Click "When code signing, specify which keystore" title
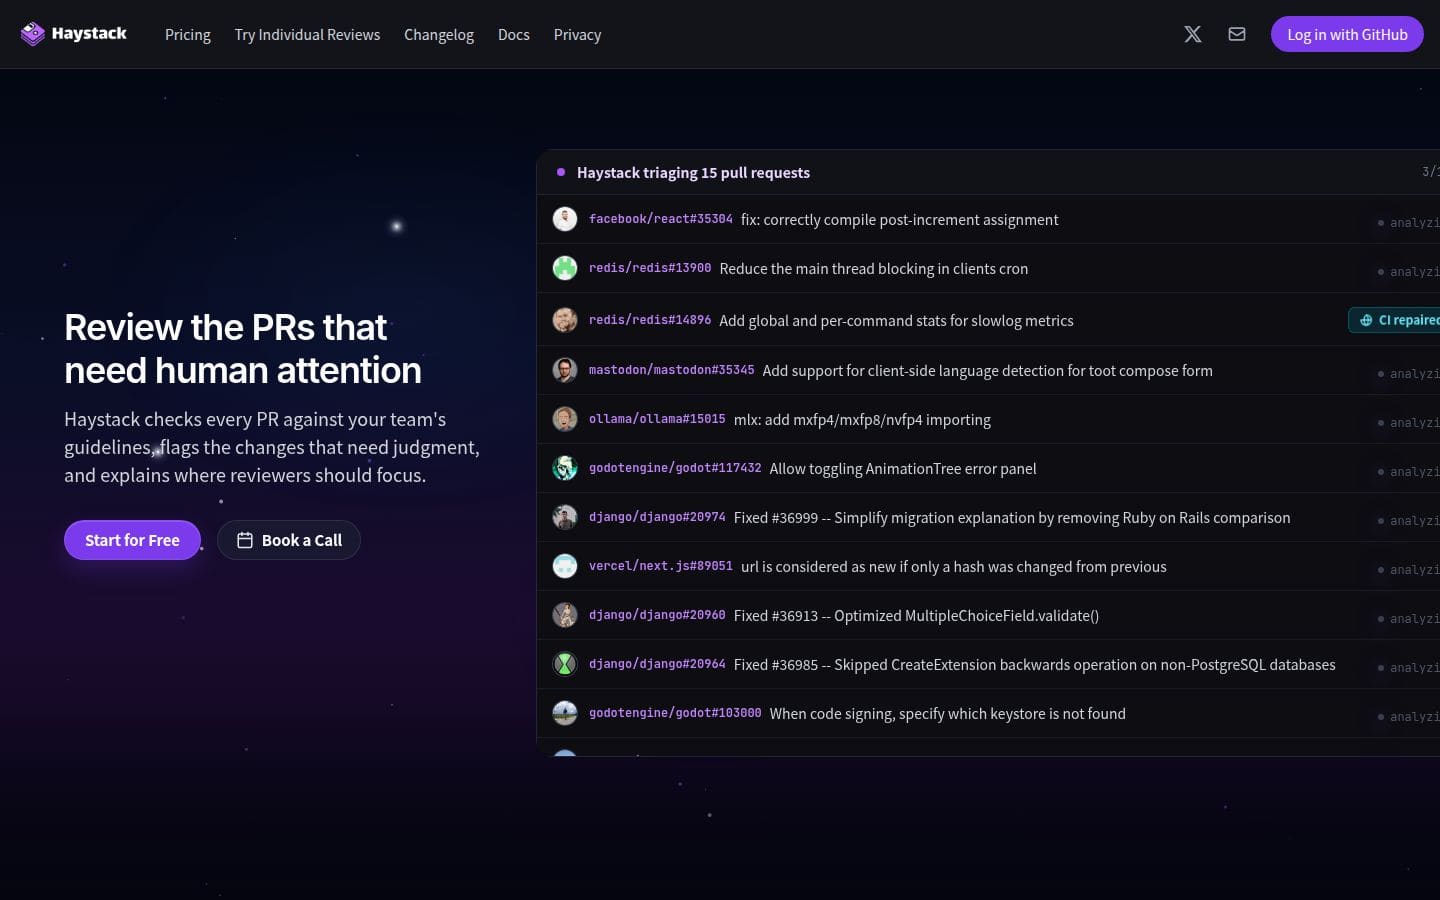The height and width of the screenshot is (900, 1440). 948,714
